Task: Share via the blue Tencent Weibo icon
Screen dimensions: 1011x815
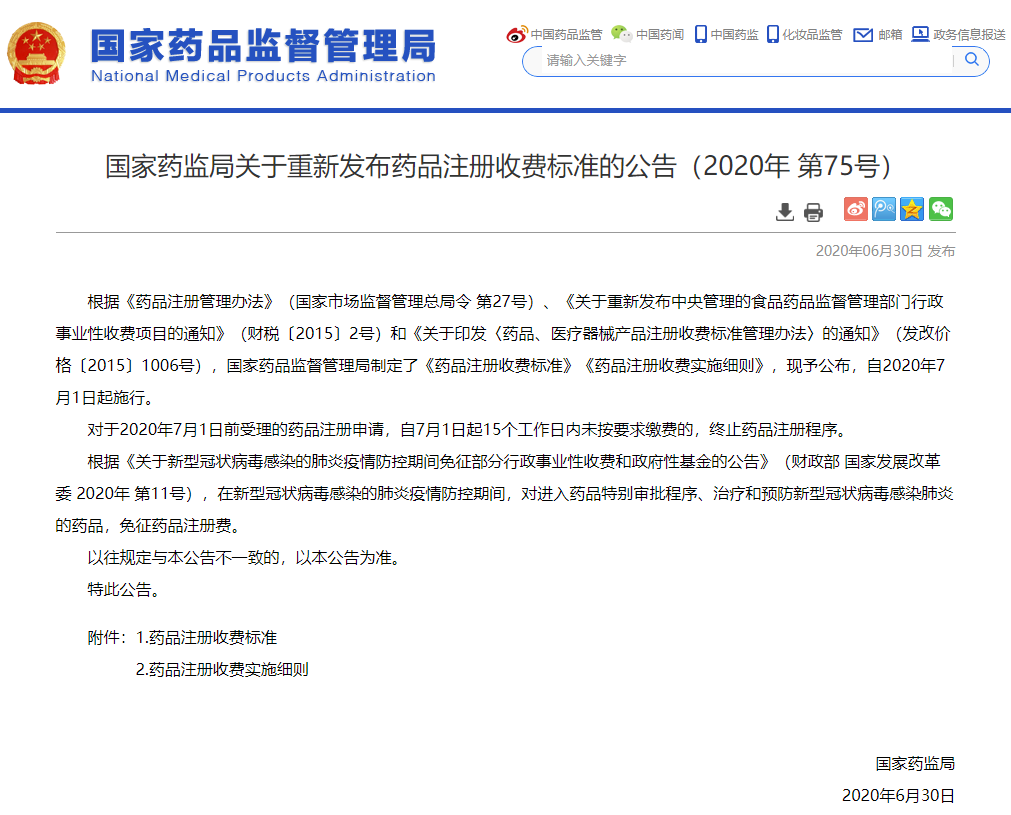Action: coord(884,209)
